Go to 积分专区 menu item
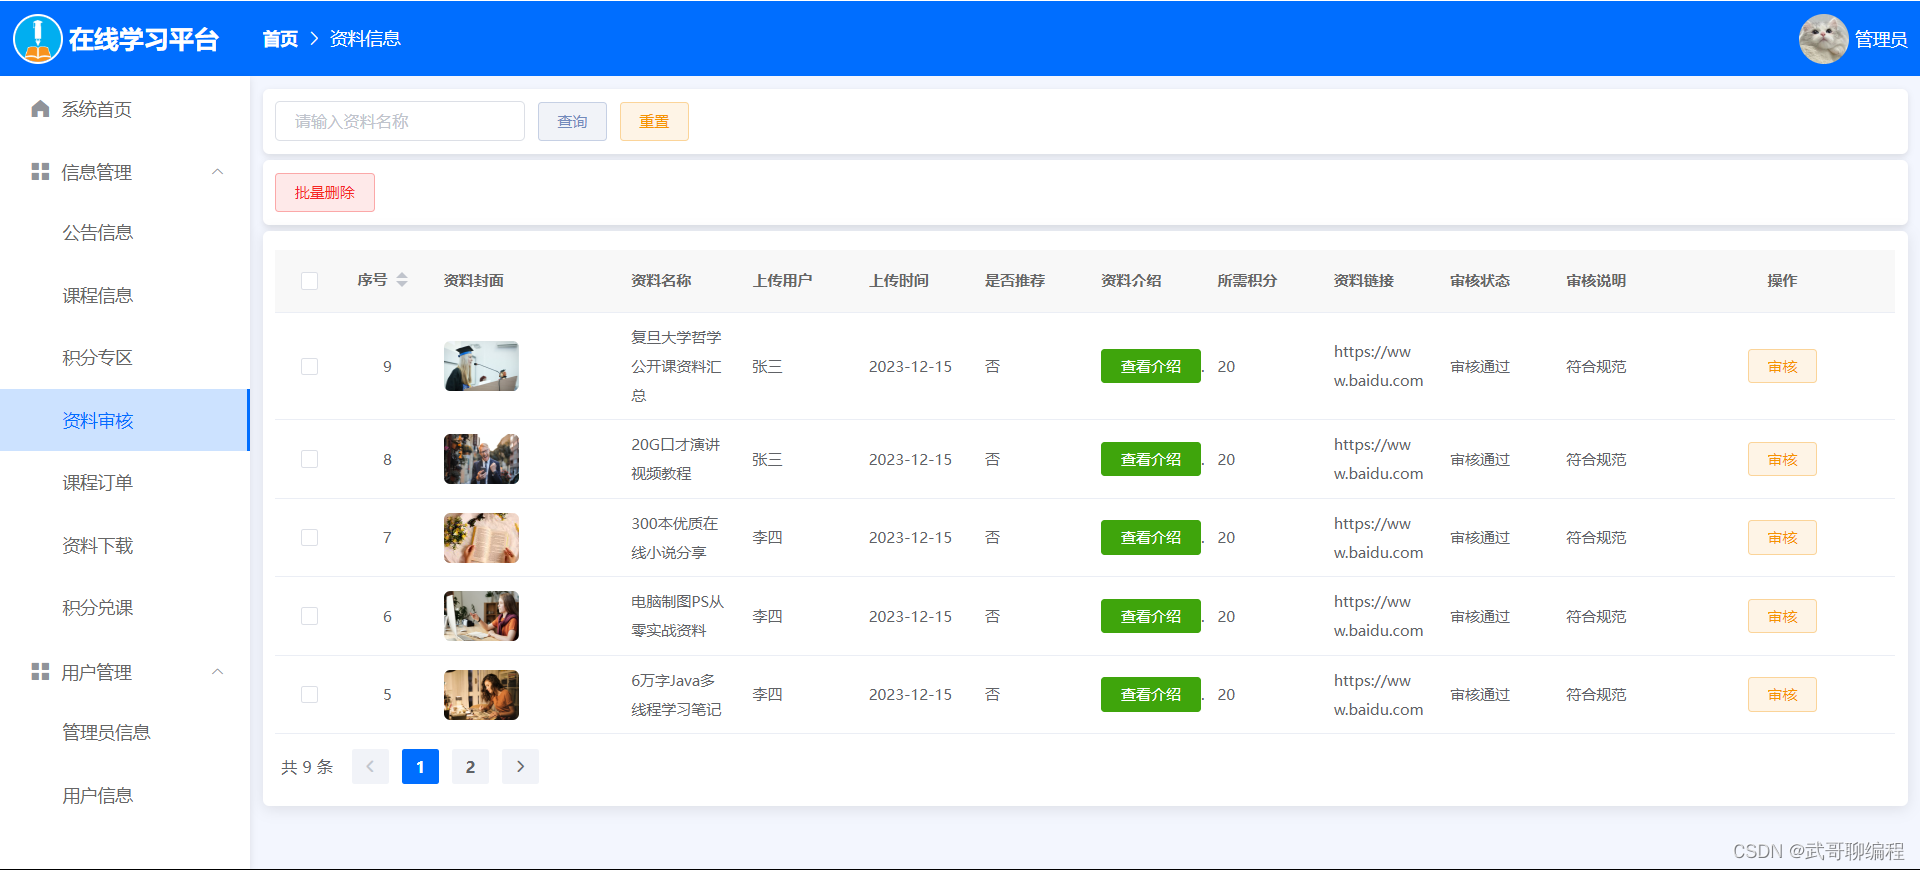This screenshot has height=870, width=1920. (125, 358)
